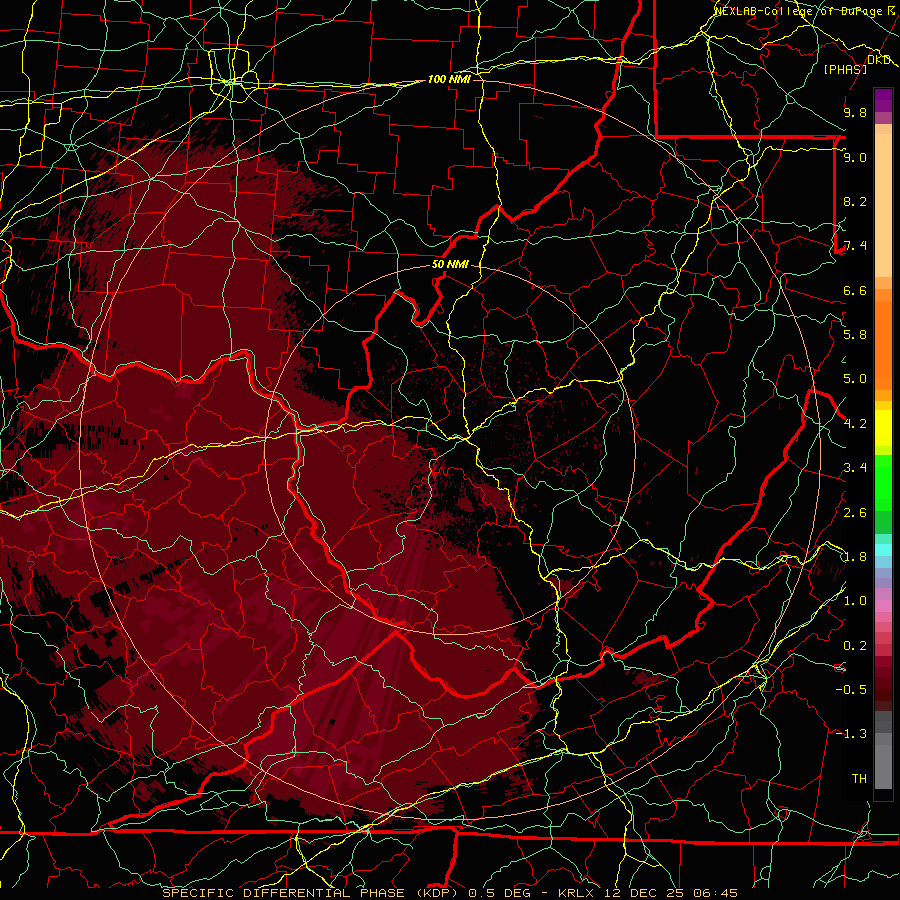Select the 9.0 value on the color scale

[855, 157]
